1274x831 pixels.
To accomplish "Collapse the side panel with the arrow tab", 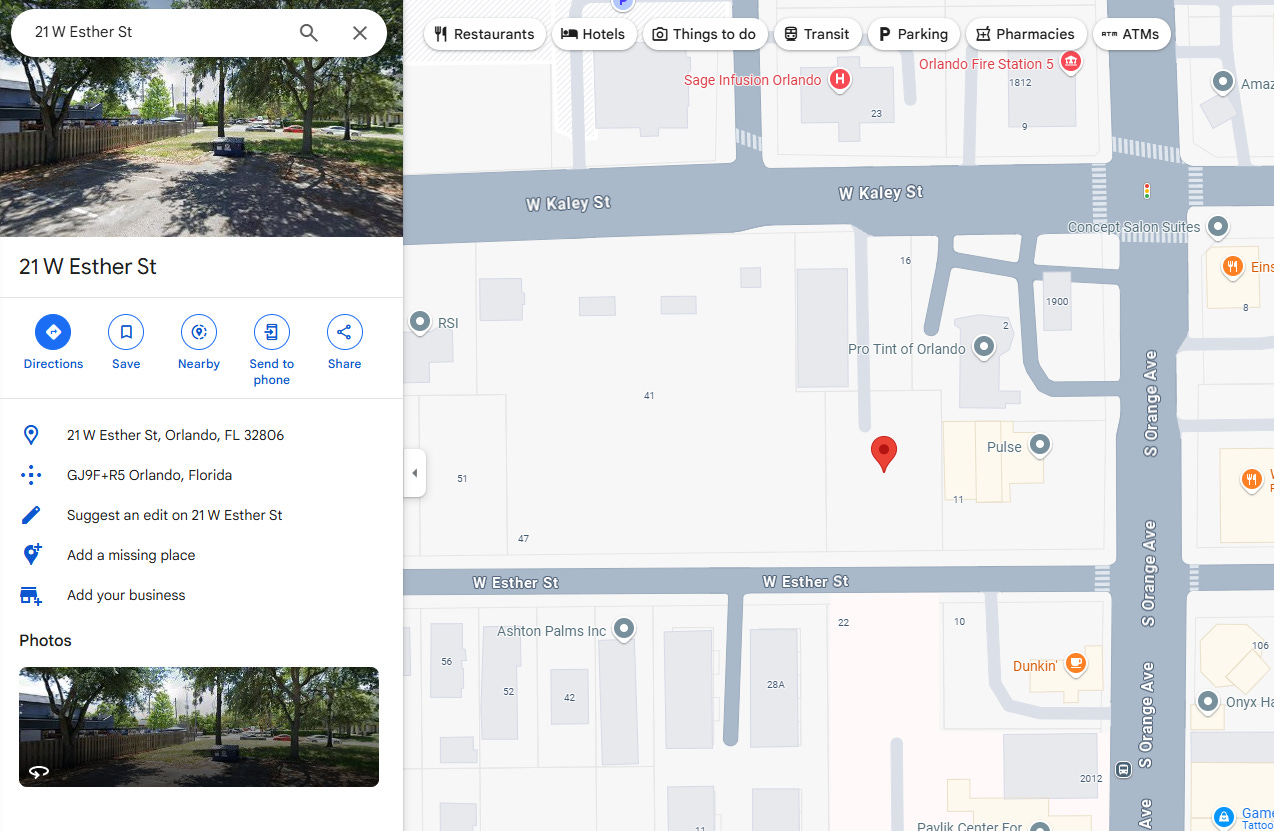I will pyautogui.click(x=415, y=473).
